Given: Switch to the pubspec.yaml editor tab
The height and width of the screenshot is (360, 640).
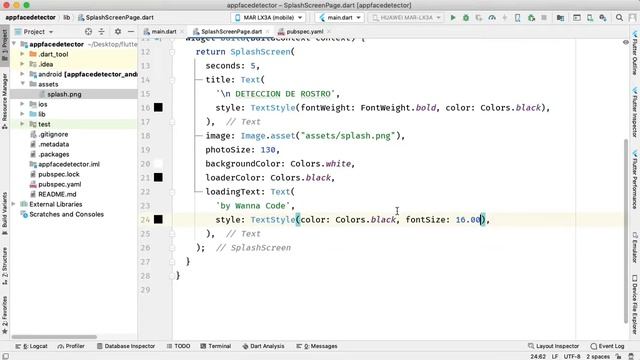Looking at the screenshot, I should [x=304, y=31].
